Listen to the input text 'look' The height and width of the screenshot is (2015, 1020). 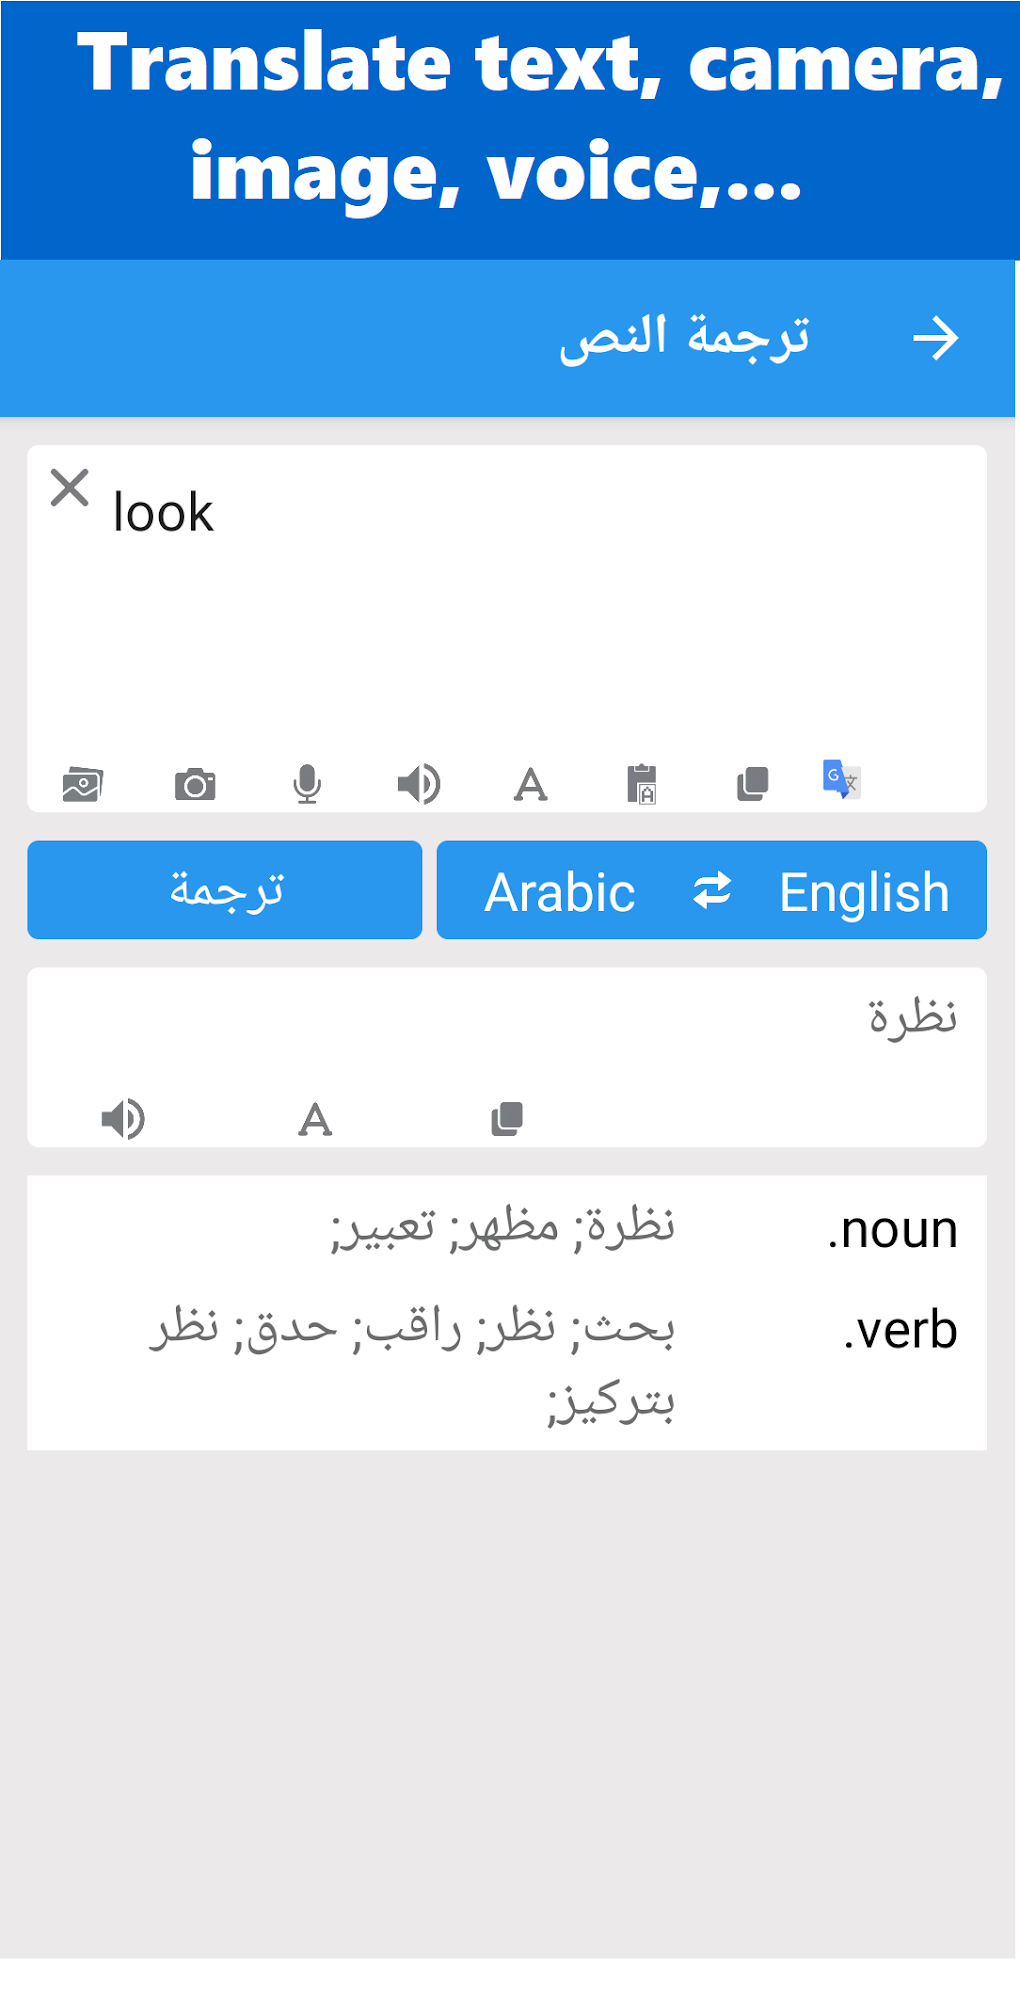click(419, 784)
